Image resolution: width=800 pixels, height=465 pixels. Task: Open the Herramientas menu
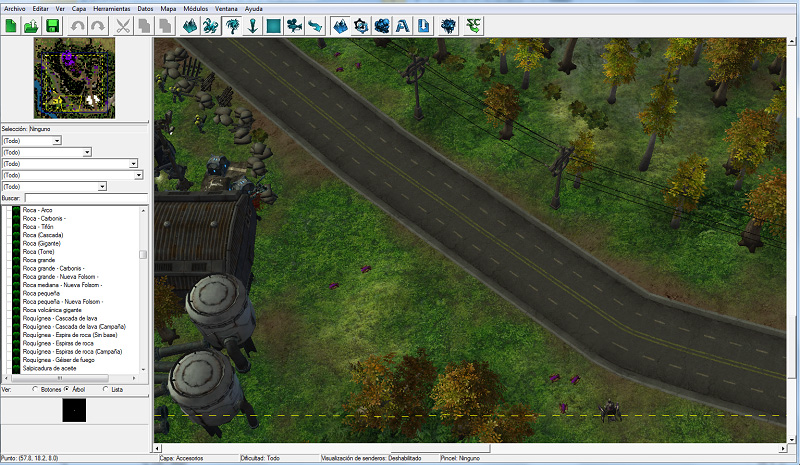tap(112, 9)
